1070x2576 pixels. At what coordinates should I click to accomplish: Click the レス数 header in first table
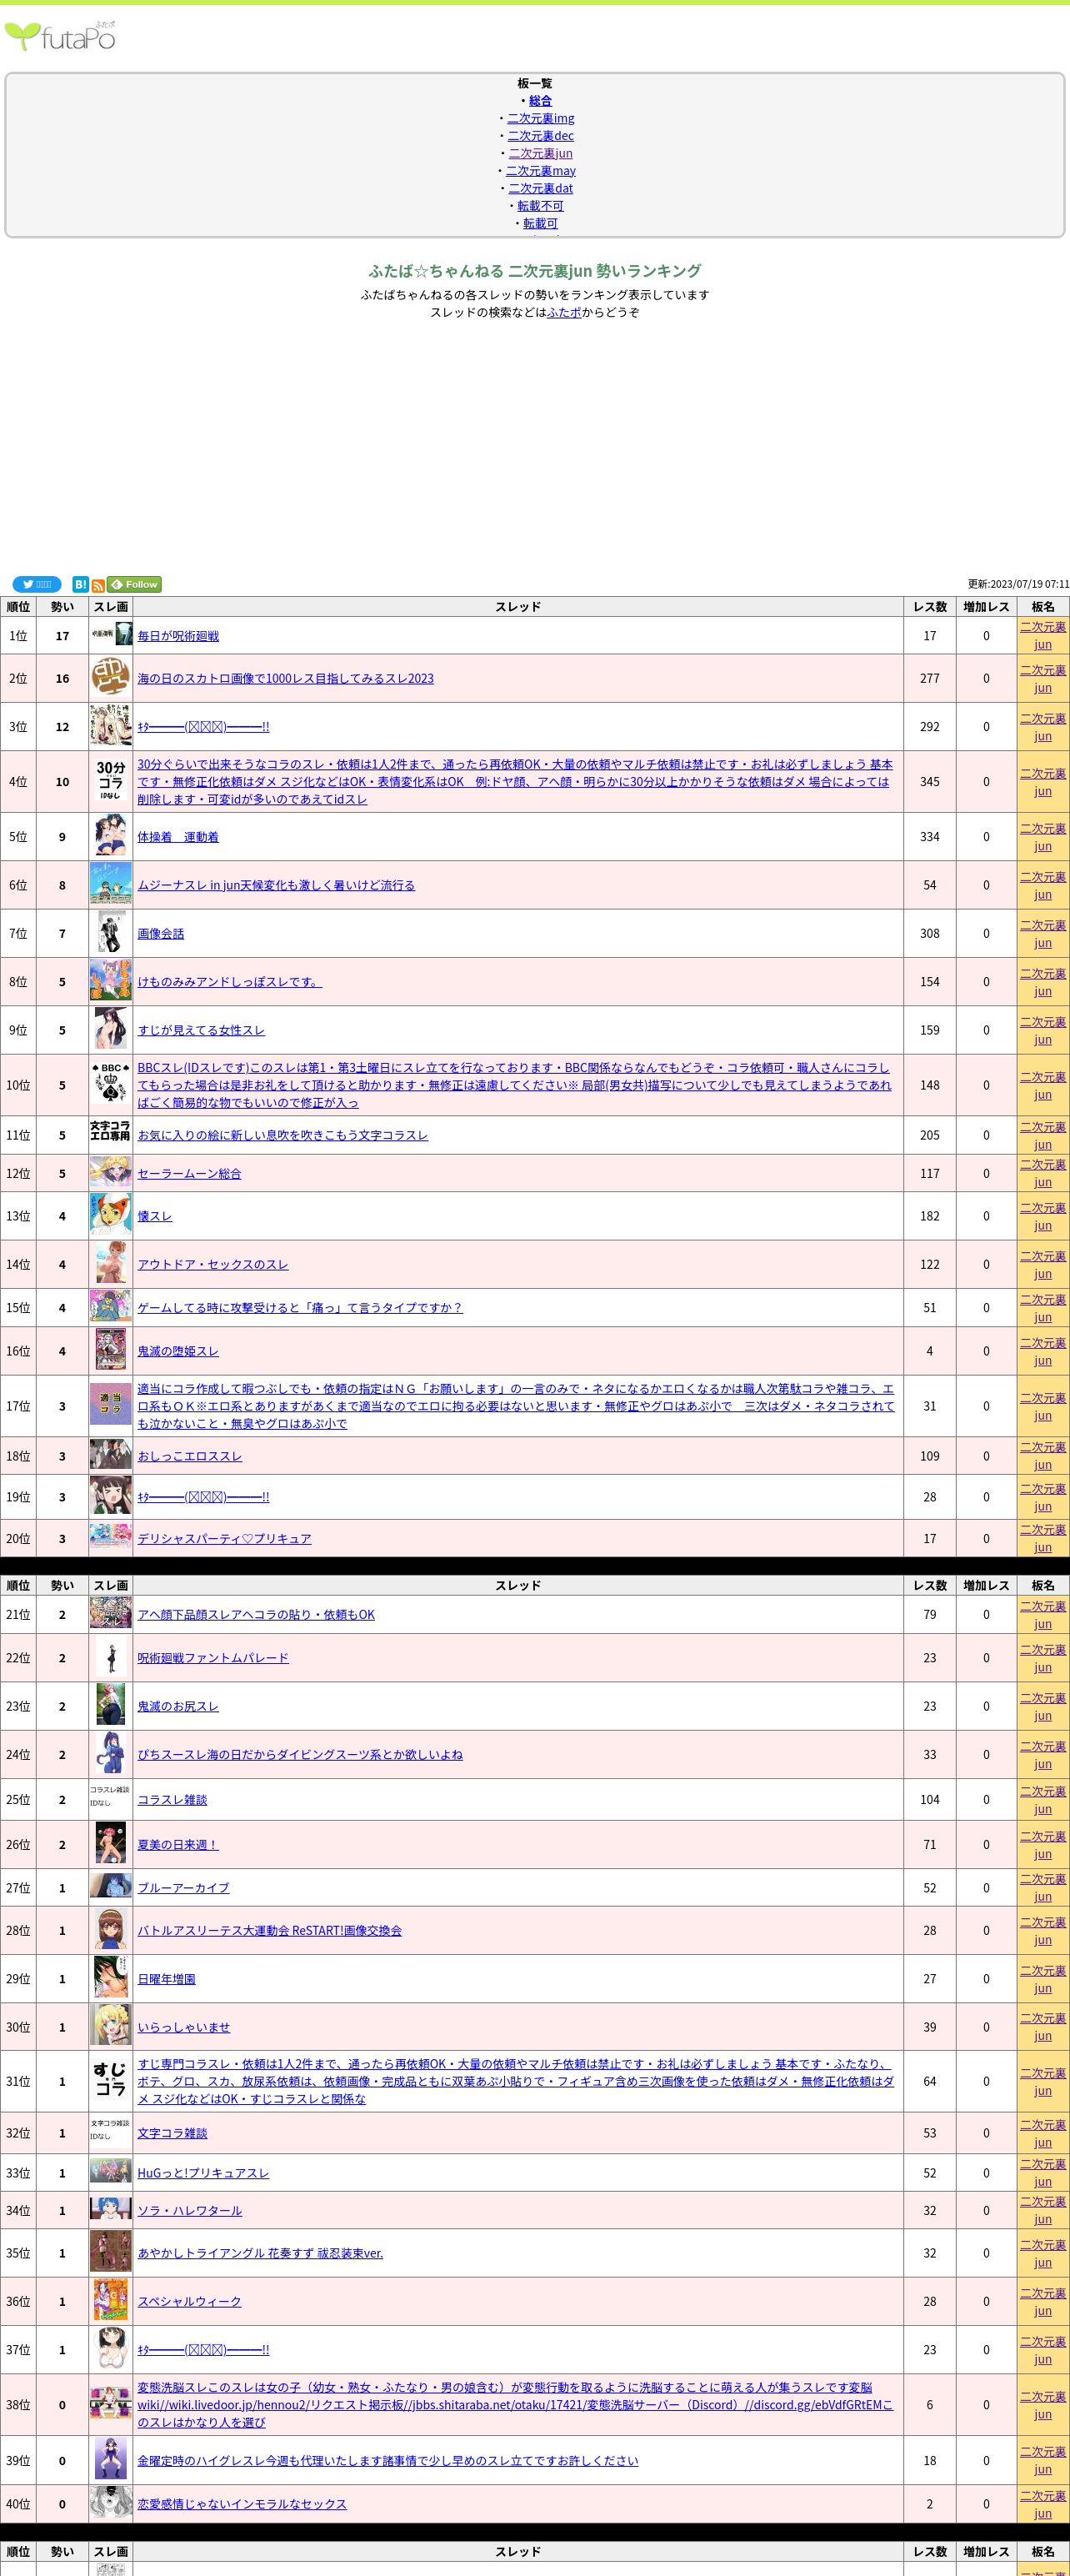tap(930, 607)
